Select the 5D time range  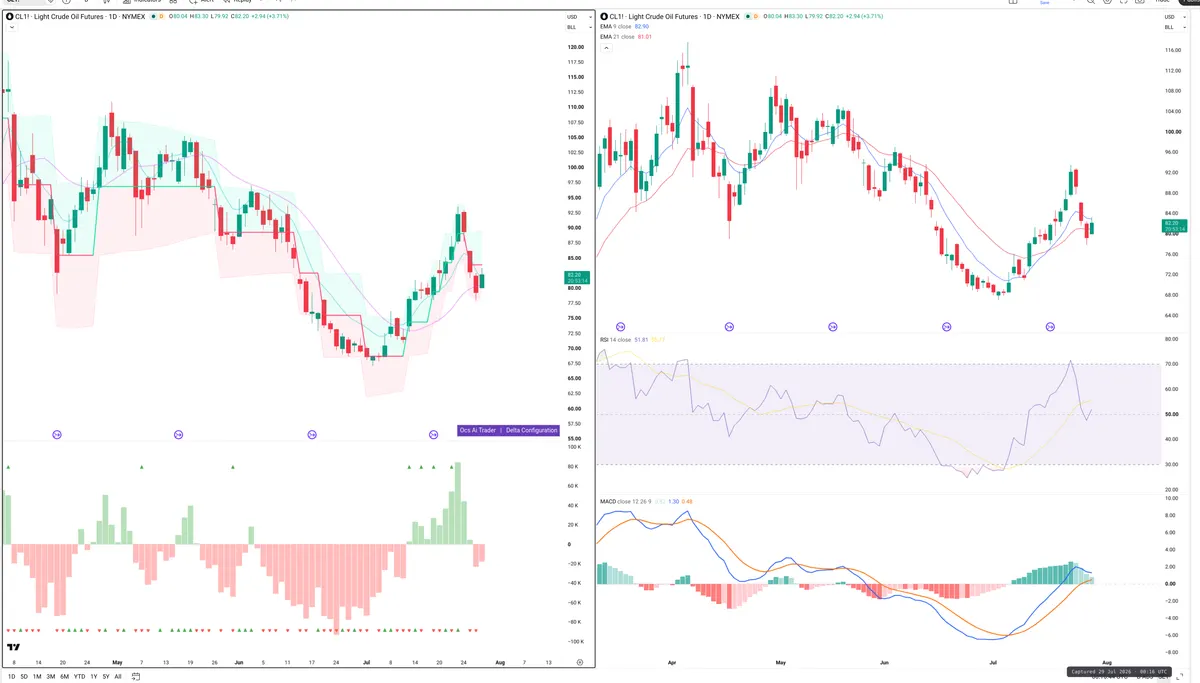point(24,676)
